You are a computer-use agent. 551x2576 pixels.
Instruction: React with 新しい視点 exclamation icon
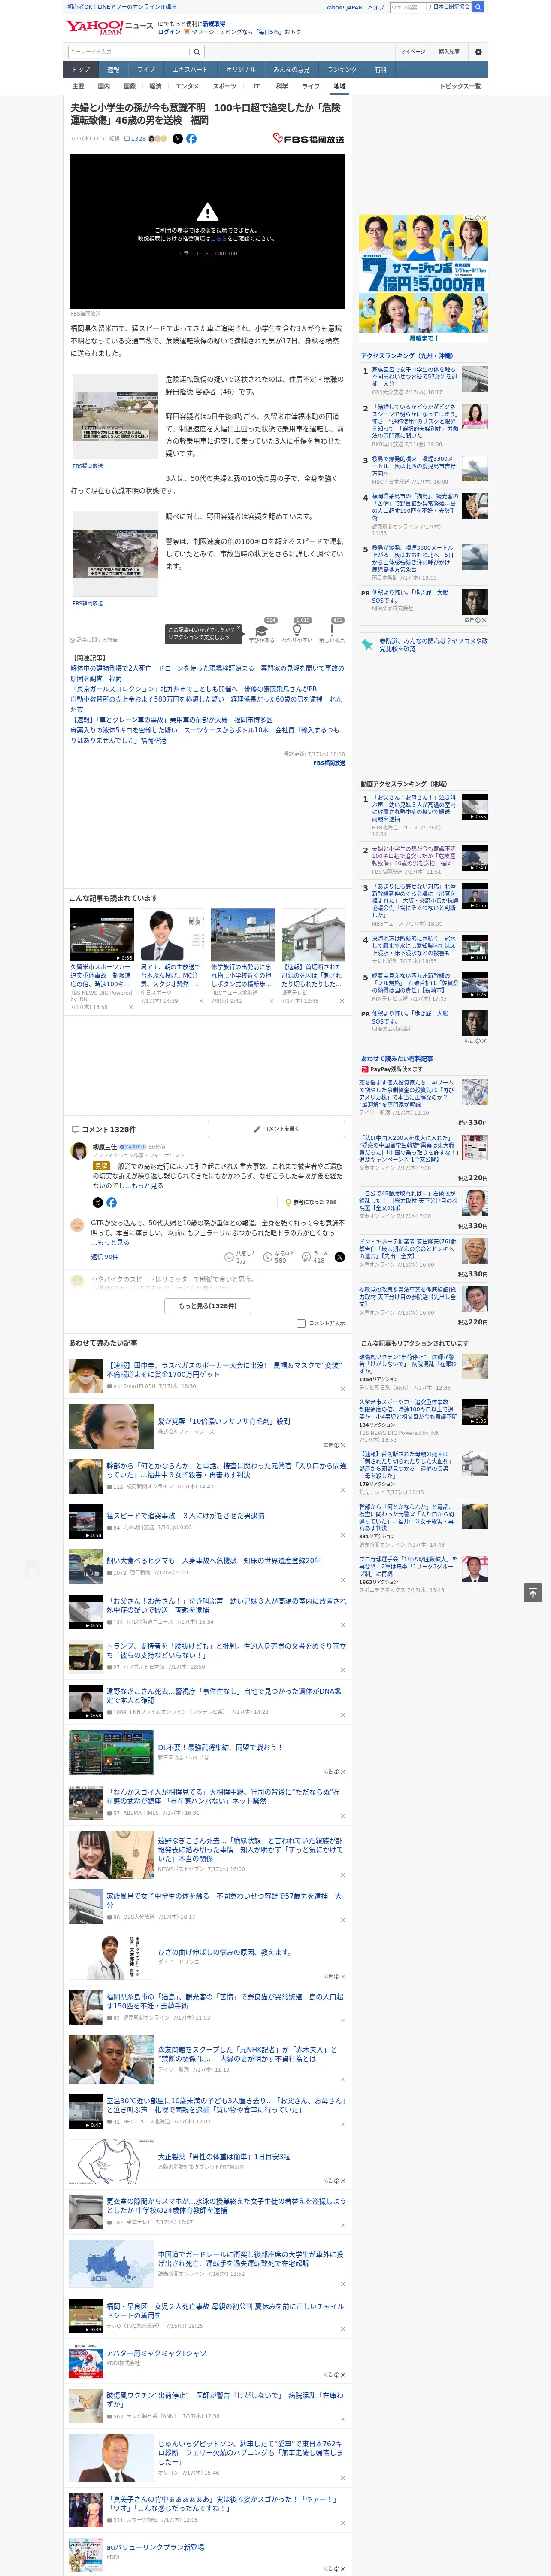tap(332, 630)
